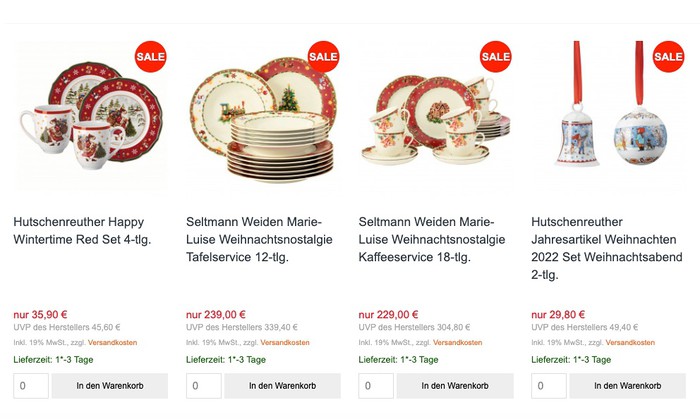Screen dimensions: 700x419
Task: Add Kaffeeservice 18-tlg. to Warenkorb
Action: point(455,386)
